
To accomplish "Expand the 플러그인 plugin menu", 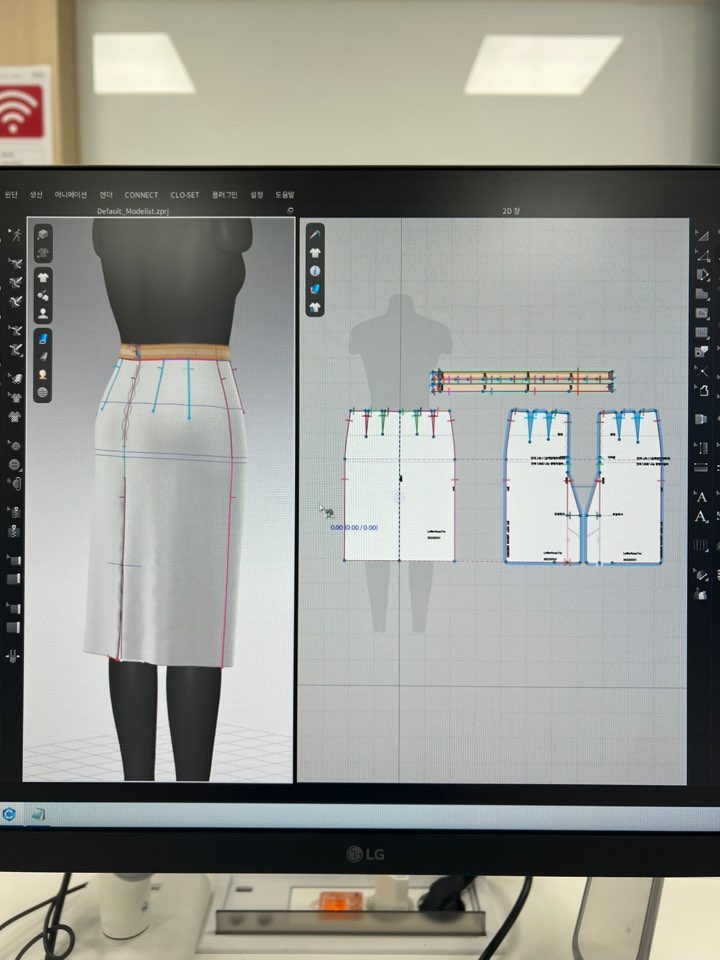I will [x=224, y=195].
